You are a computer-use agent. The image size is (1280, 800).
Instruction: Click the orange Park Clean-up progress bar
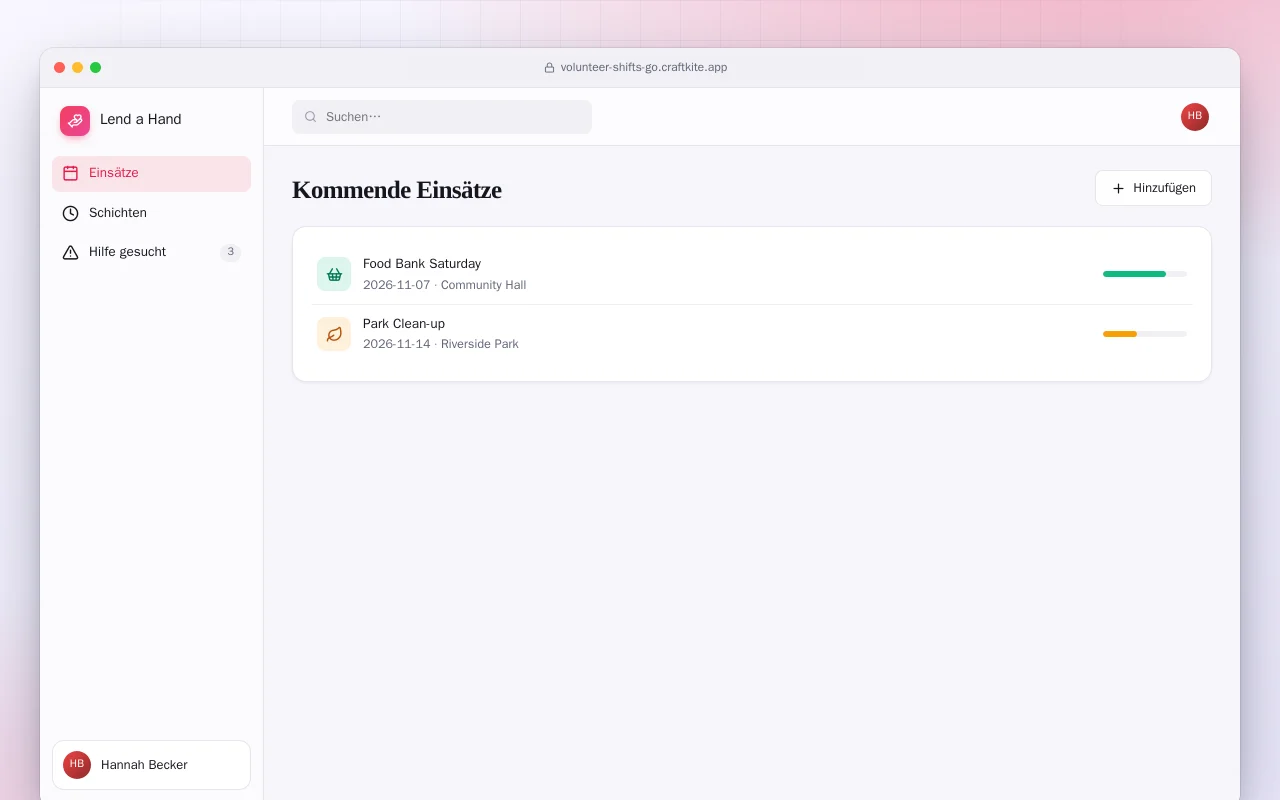(1145, 334)
